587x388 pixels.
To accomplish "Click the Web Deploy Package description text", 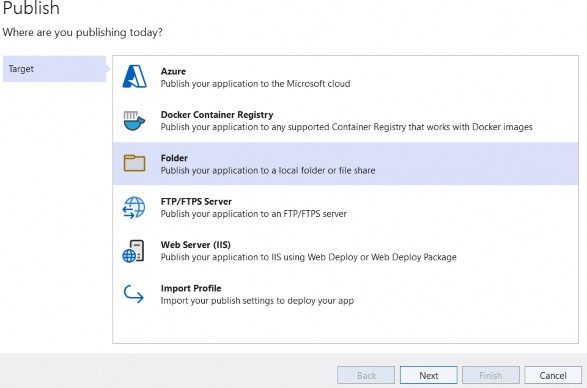I will coord(309,257).
